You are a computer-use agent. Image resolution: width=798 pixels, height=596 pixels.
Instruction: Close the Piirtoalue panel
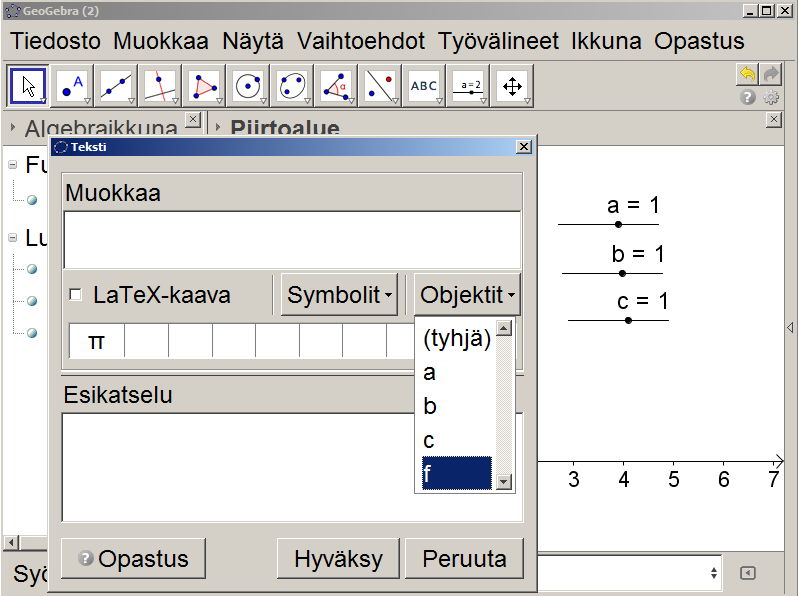point(774,120)
